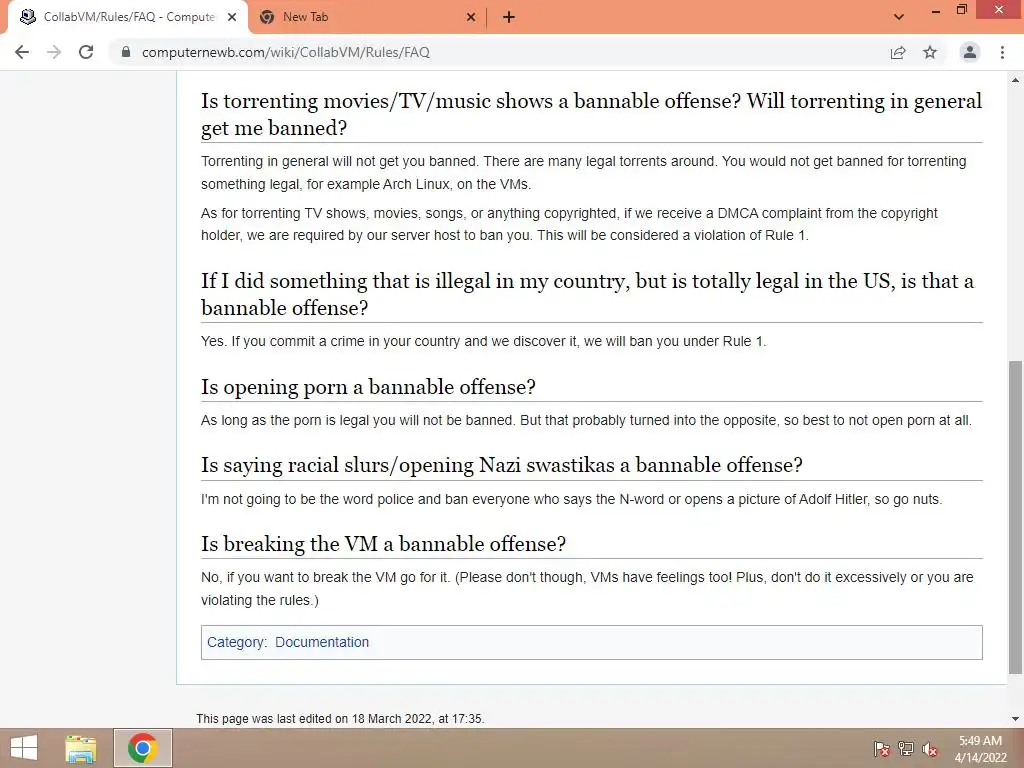Go back to the previous page
Viewport: 1024px width, 768px height.
pos(22,52)
